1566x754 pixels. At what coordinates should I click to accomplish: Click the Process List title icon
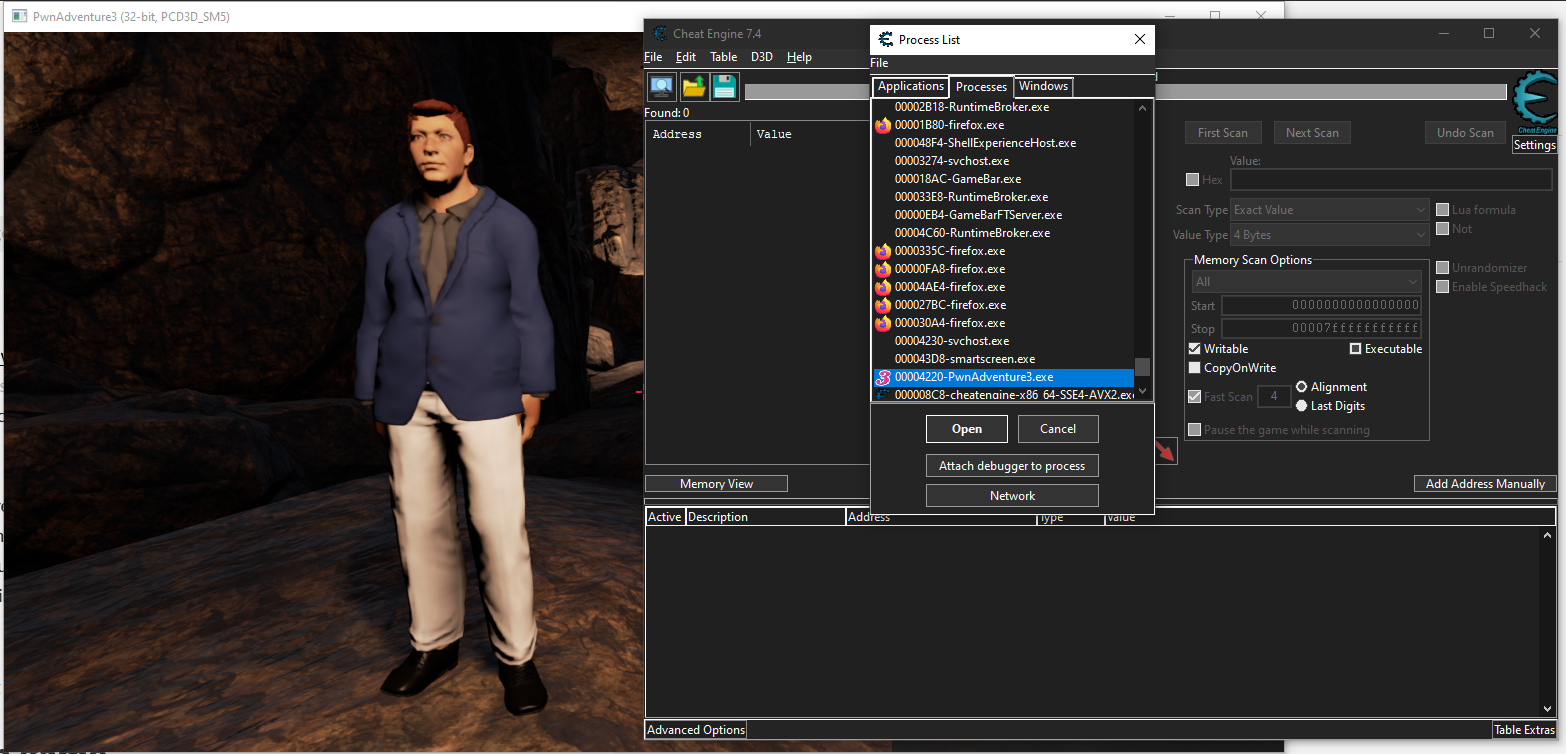[x=885, y=40]
